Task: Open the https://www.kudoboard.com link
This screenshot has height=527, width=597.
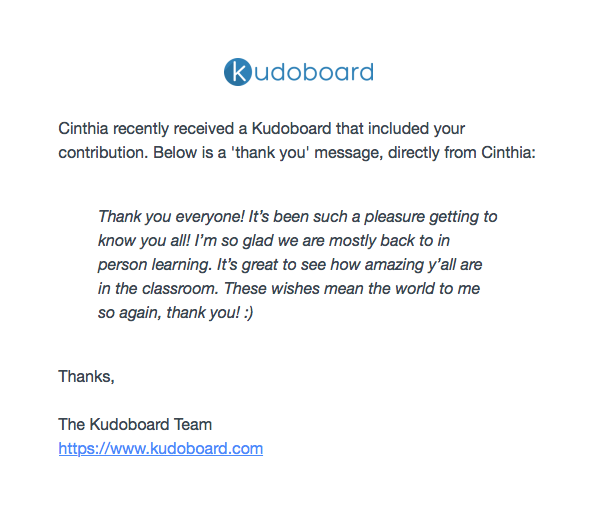Action: 161,449
